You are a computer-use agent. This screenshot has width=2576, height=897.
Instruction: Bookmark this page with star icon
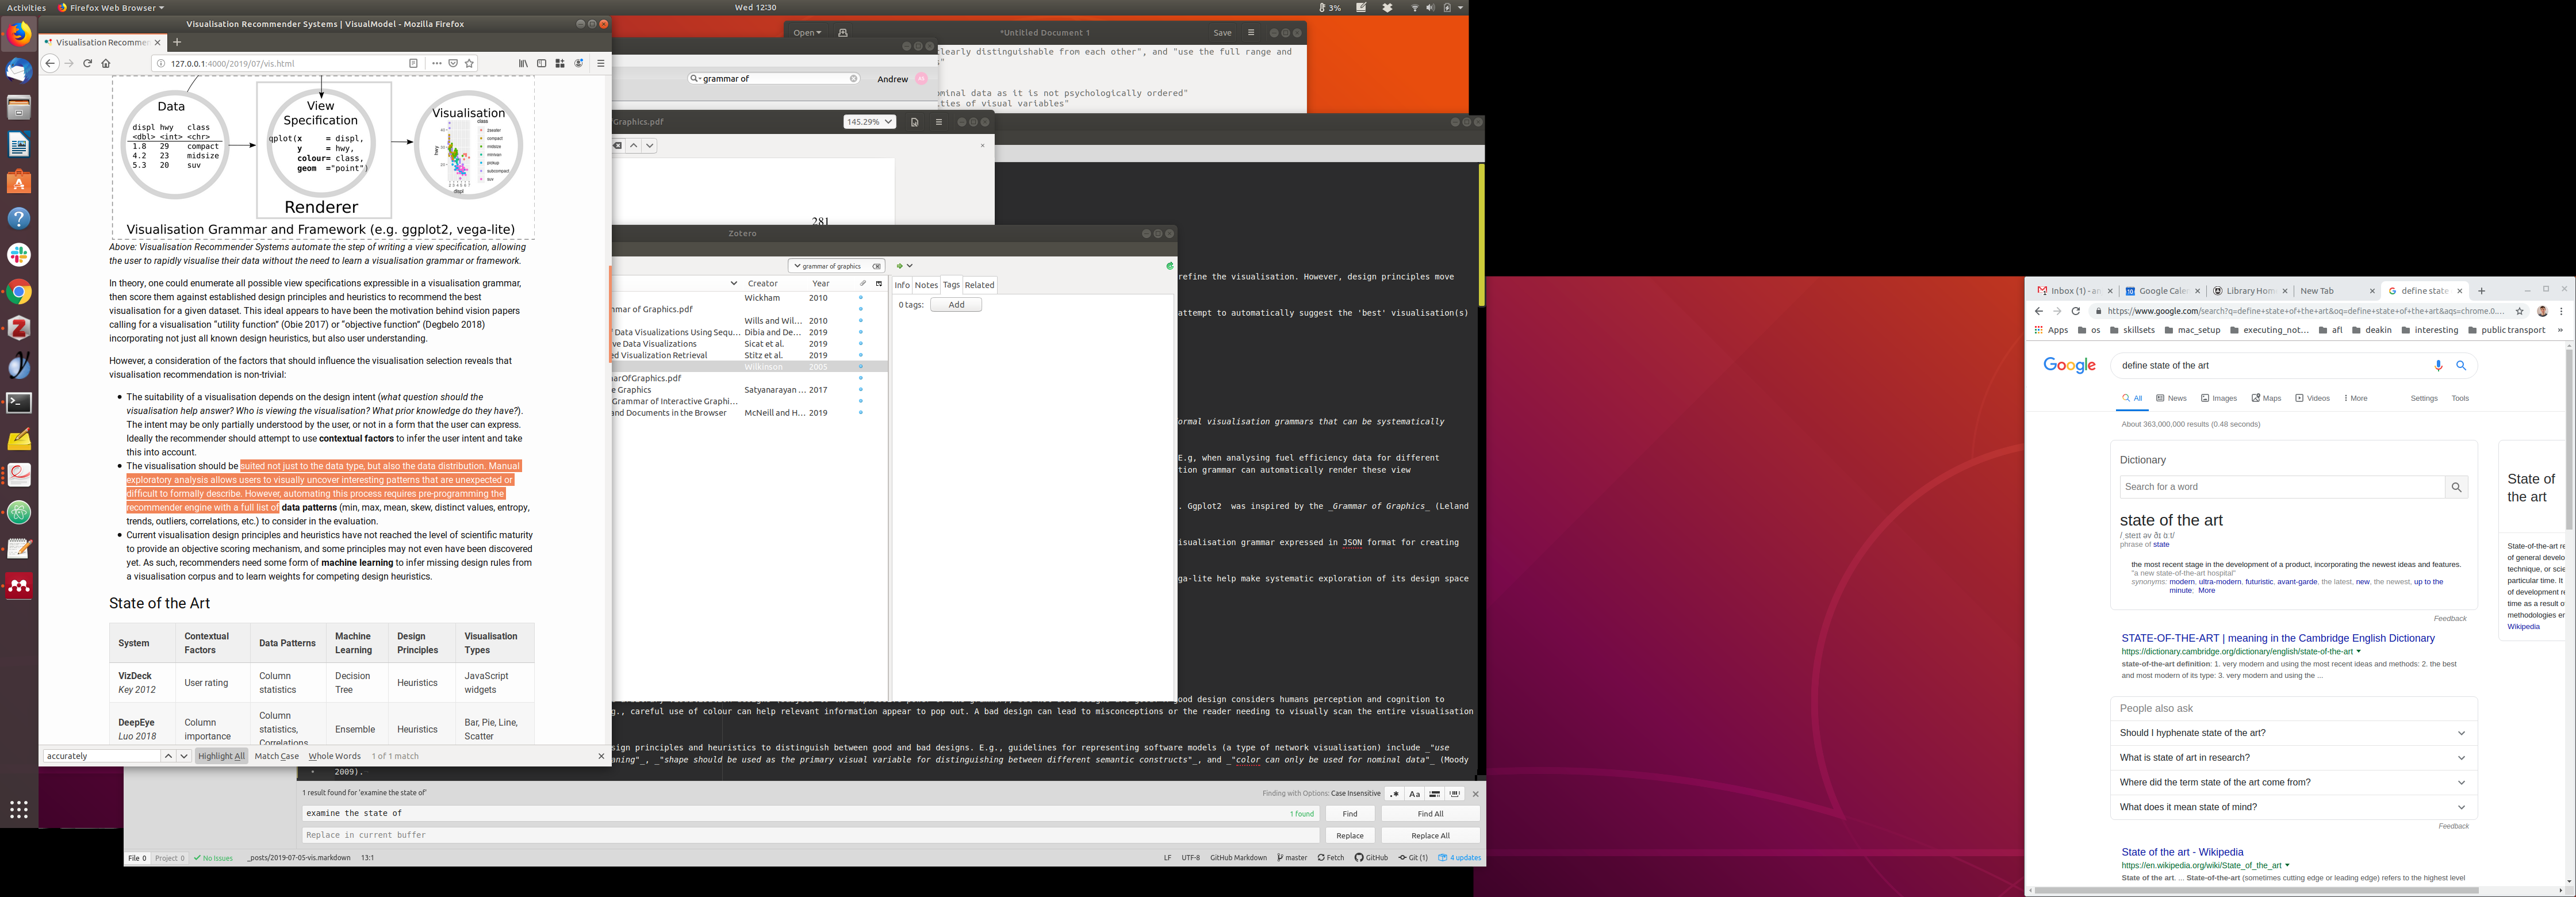[469, 63]
